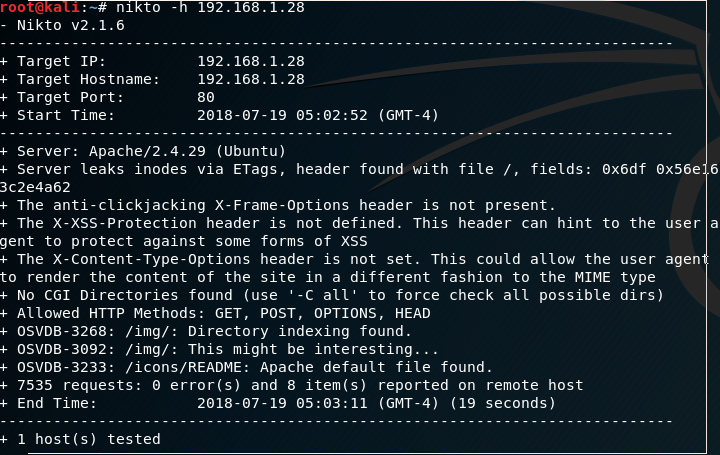Screen dimensions: 720x455
Task: Click the 7535 requests summary line
Action: point(291,385)
